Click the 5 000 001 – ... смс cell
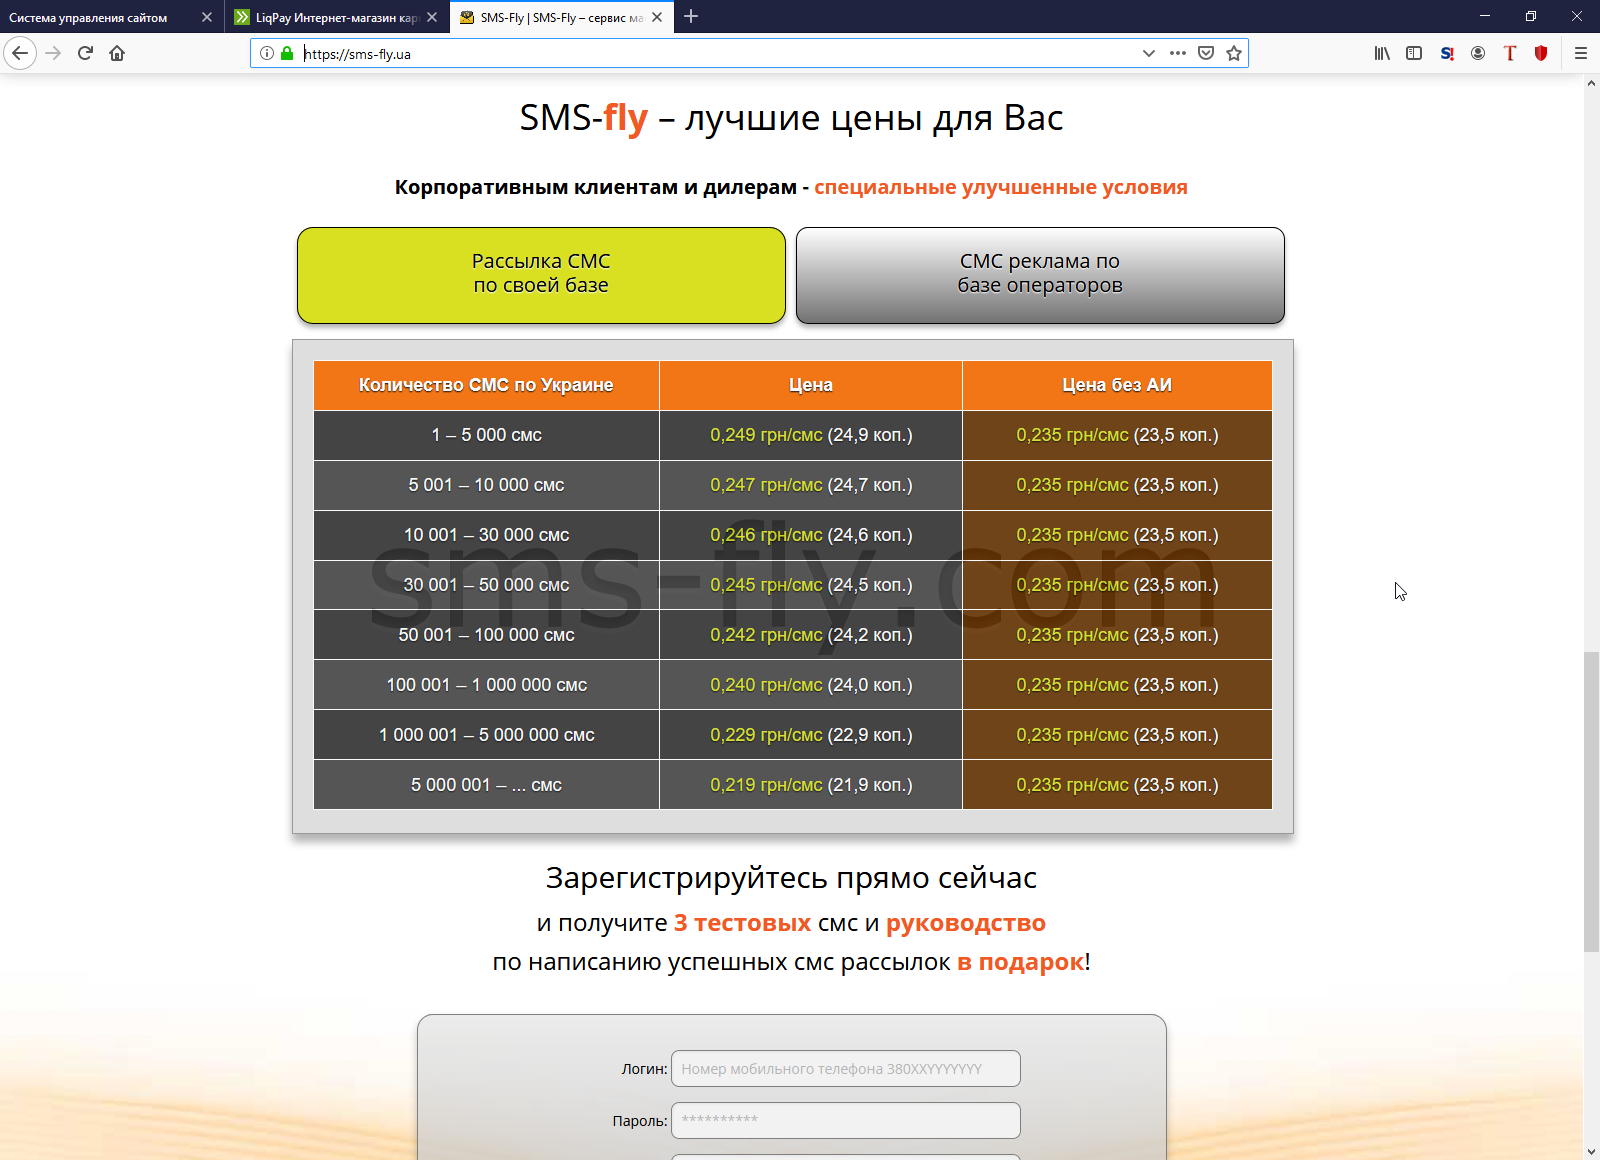The image size is (1600, 1160). coord(486,785)
